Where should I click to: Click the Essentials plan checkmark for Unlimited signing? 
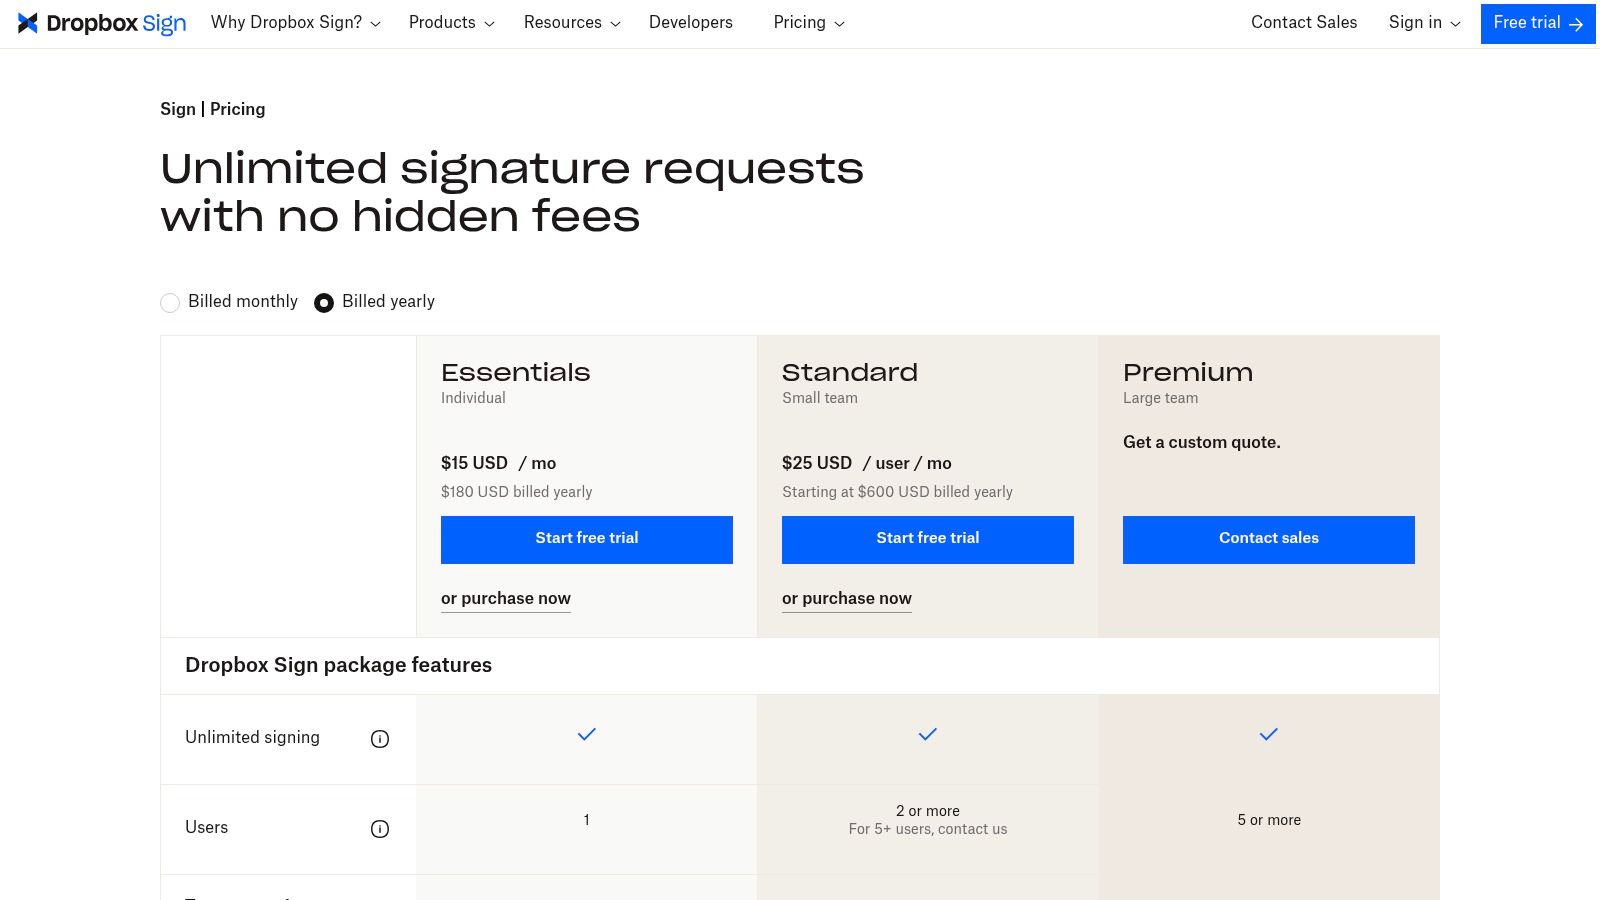pyautogui.click(x=586, y=734)
